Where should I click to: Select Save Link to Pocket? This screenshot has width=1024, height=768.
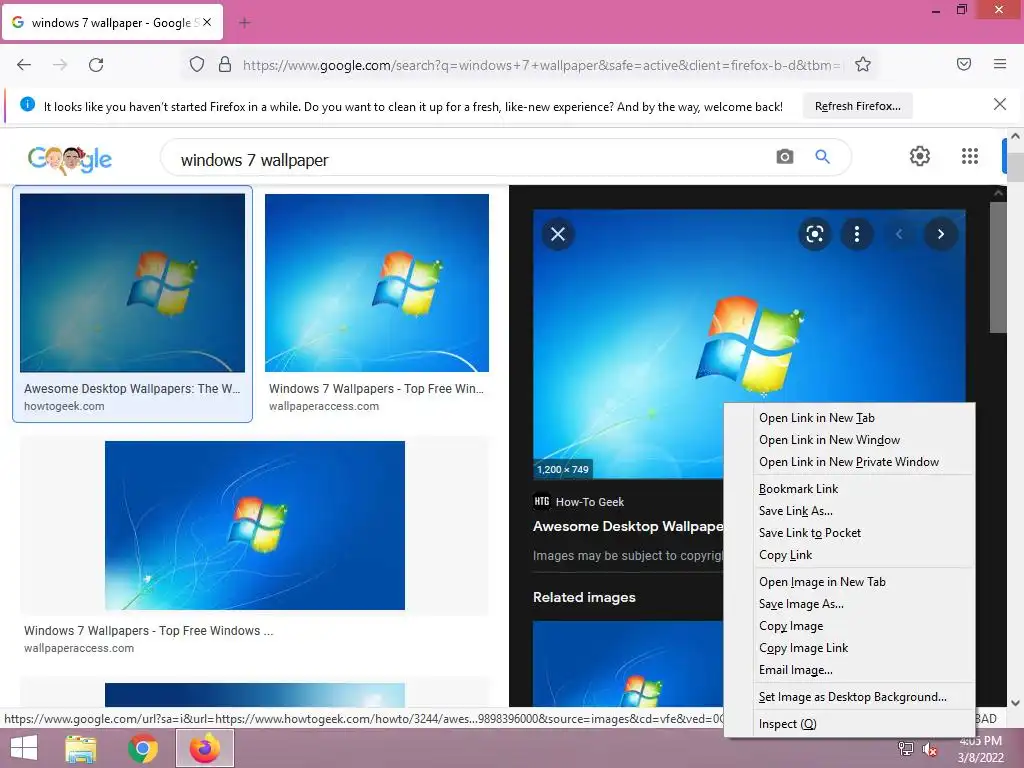point(810,533)
